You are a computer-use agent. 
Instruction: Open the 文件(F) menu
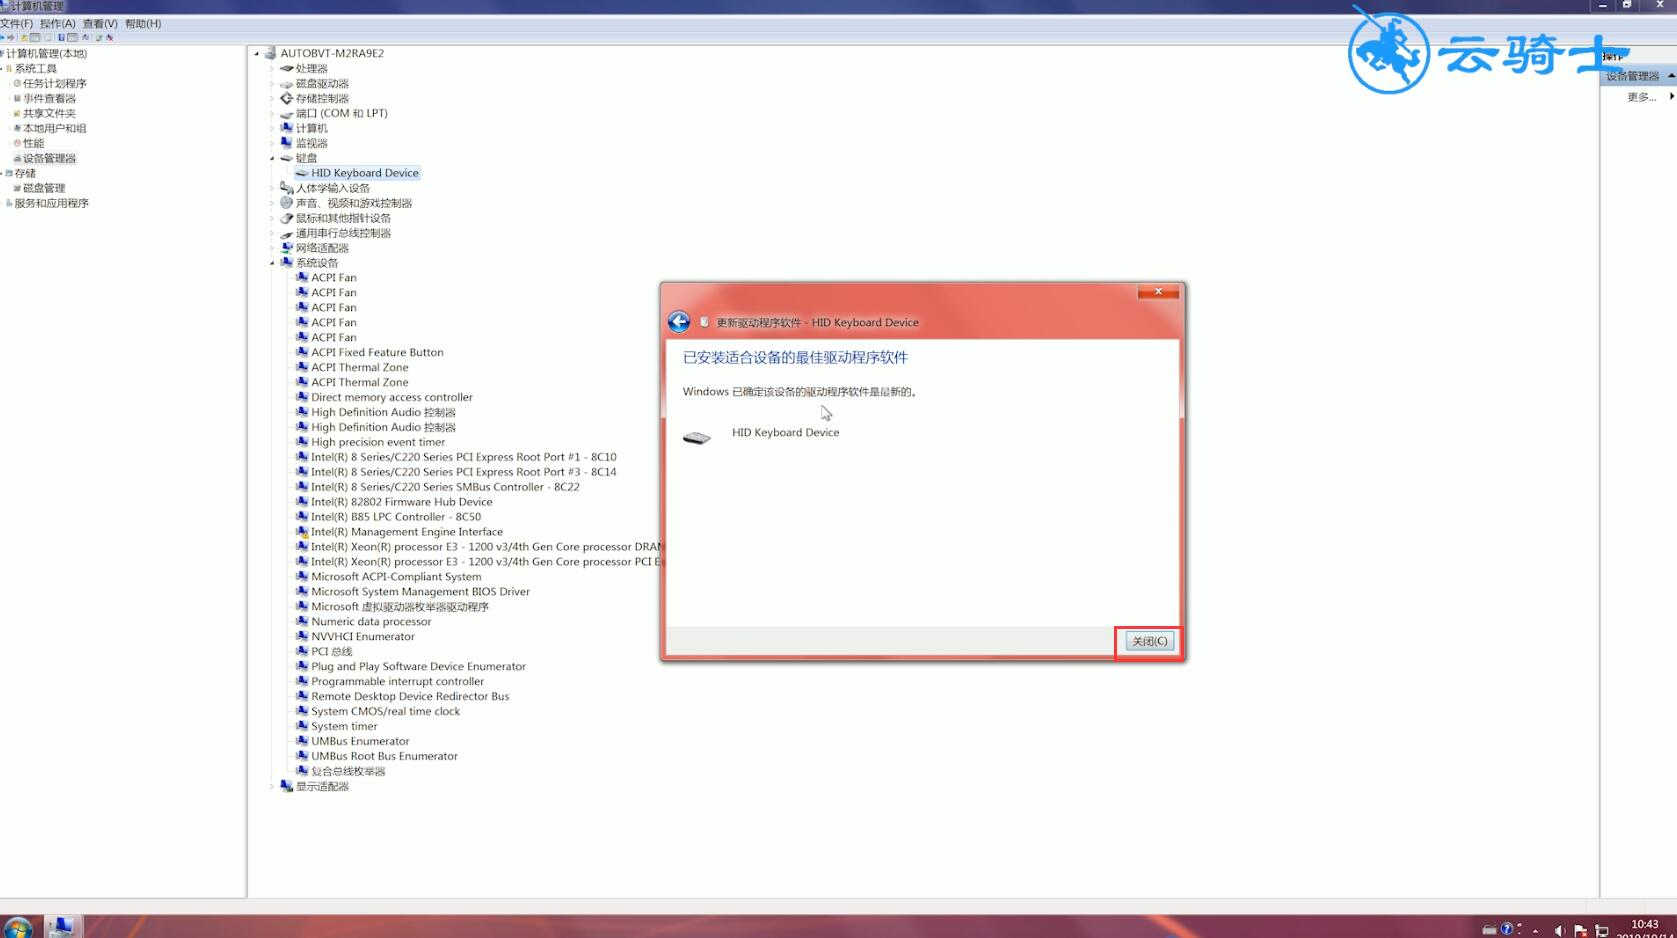tap(17, 23)
